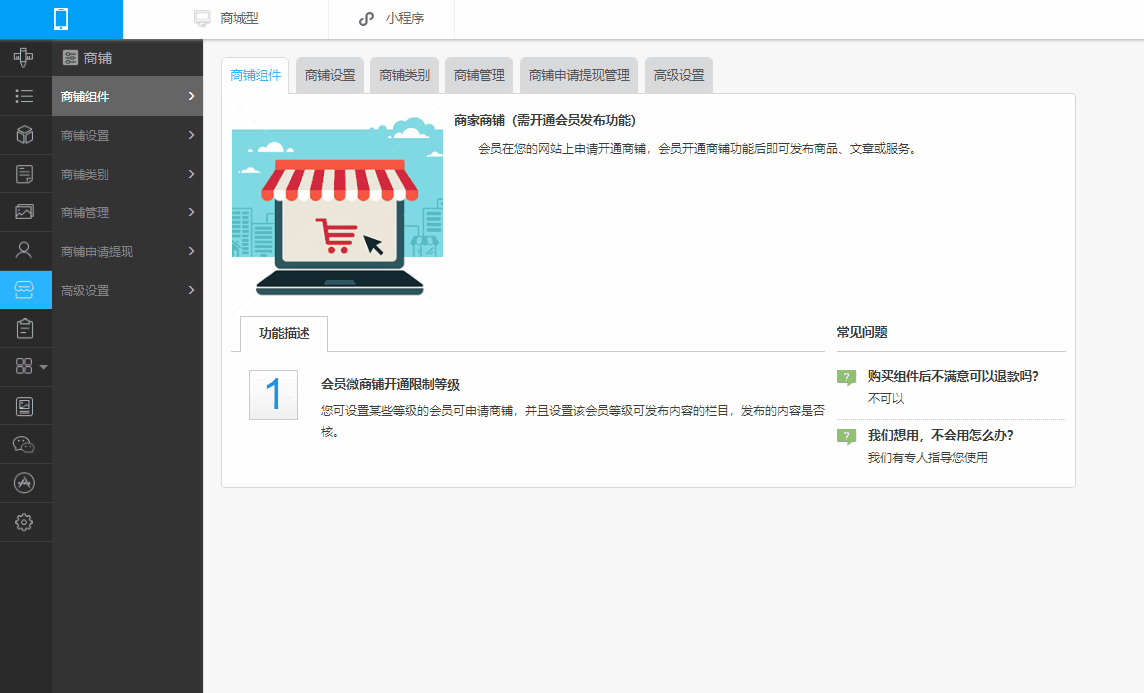Switch to the 小程序 top tab
1144x693 pixels.
(392, 19)
